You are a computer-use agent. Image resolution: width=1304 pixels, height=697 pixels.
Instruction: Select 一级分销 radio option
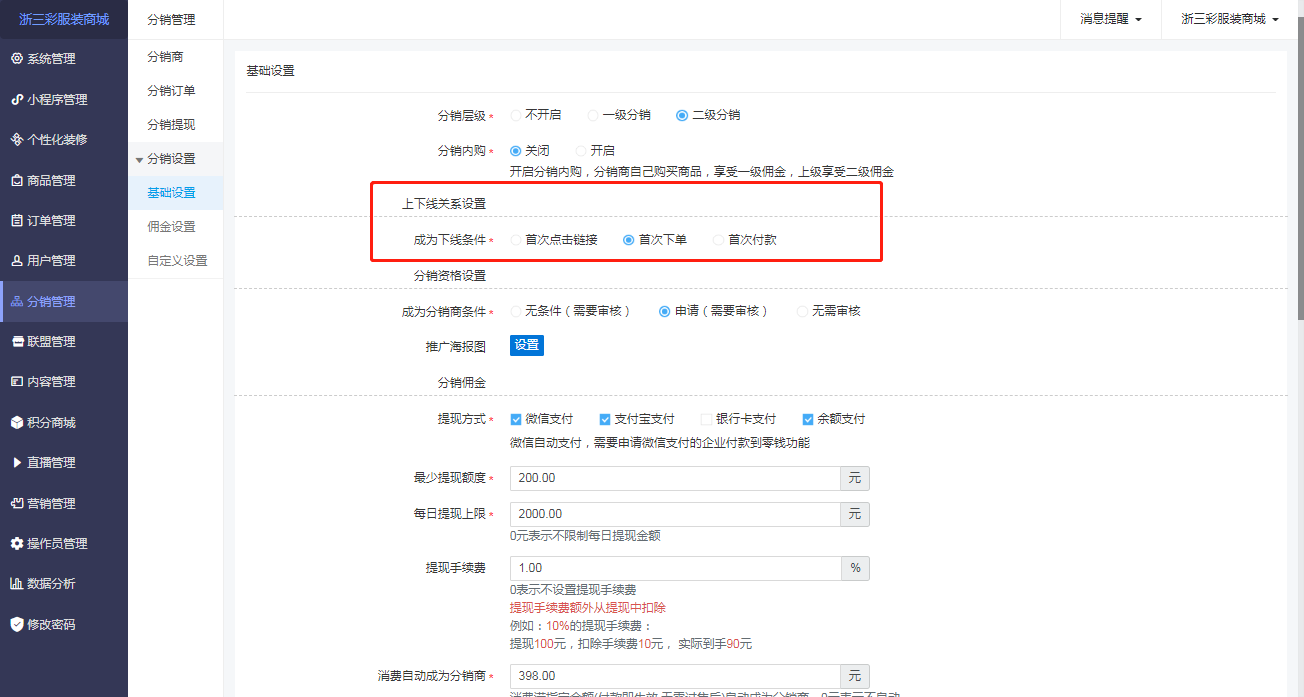[593, 115]
